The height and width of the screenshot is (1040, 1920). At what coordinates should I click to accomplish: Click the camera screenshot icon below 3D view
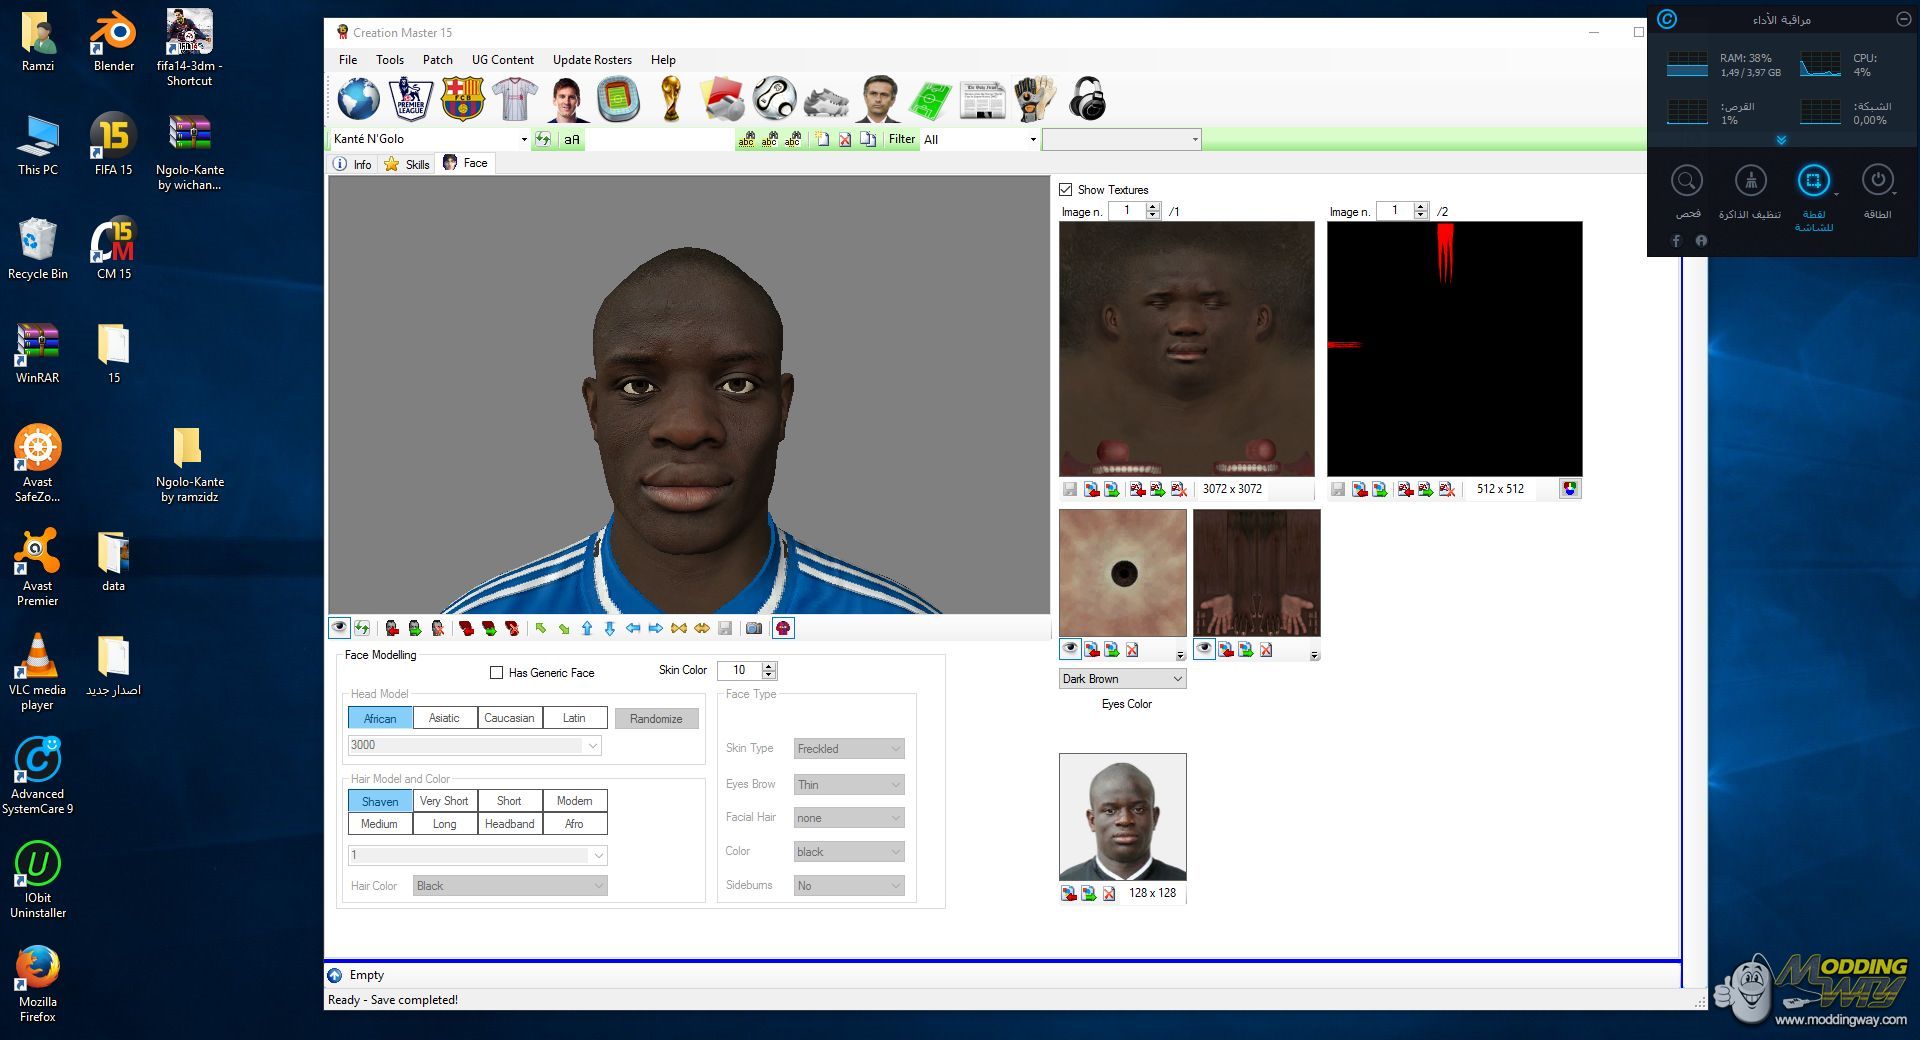(x=754, y=628)
